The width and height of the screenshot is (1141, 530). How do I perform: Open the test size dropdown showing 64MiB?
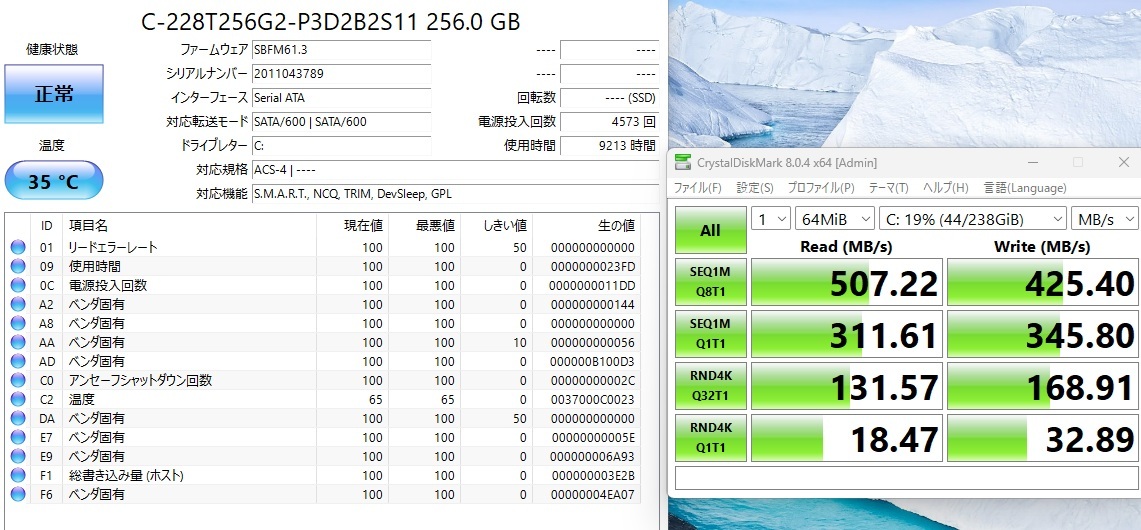click(835, 218)
